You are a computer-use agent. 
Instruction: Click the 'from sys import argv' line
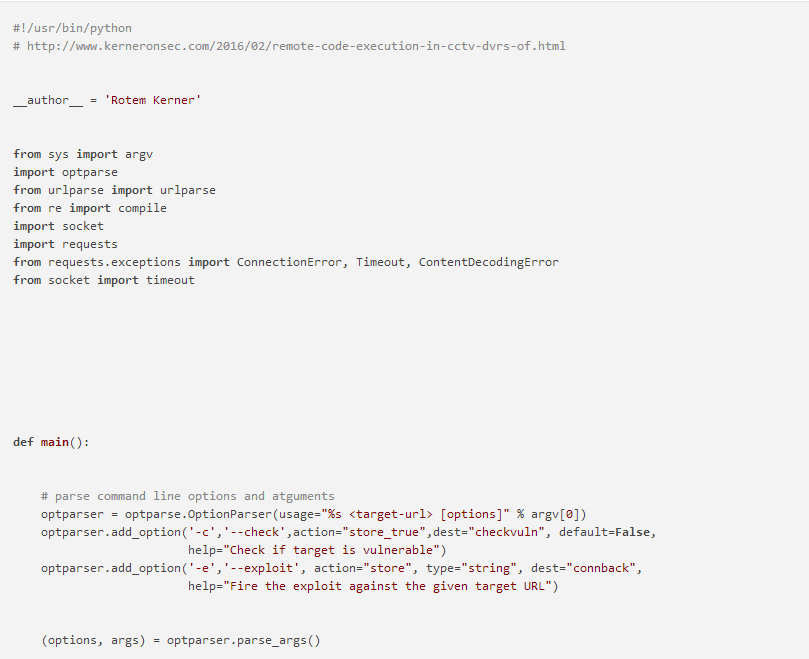coord(83,154)
